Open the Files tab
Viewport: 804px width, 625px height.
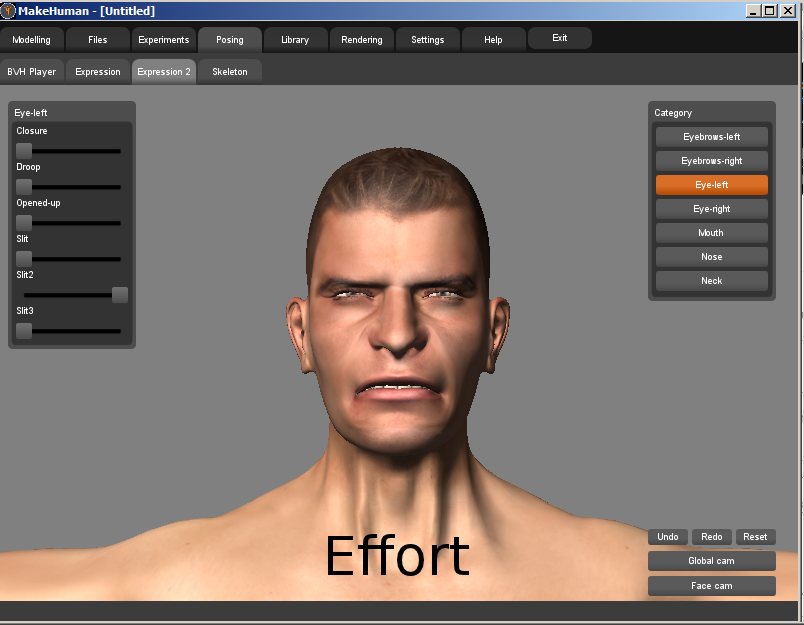pos(97,39)
